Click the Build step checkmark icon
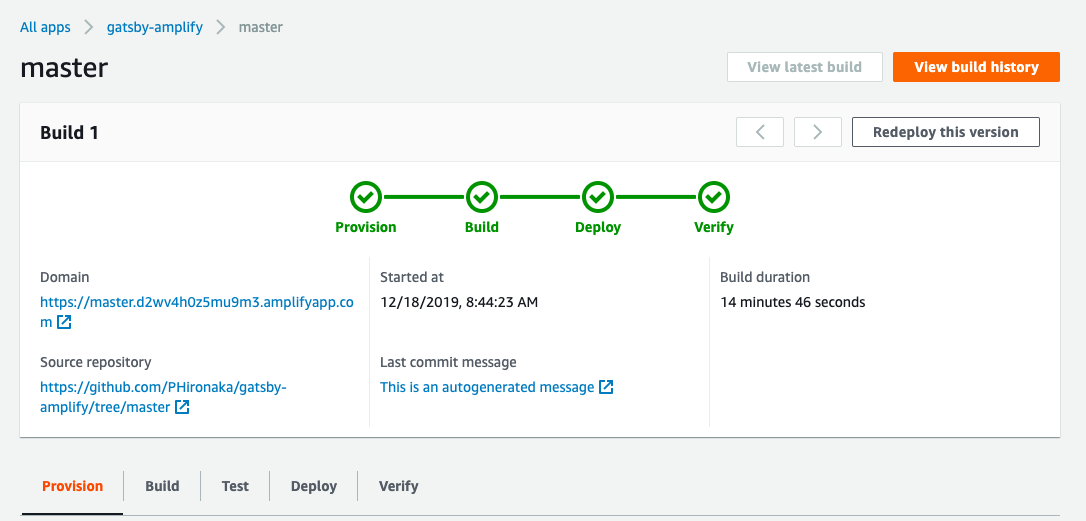The width and height of the screenshot is (1086, 521). pyautogui.click(x=481, y=197)
